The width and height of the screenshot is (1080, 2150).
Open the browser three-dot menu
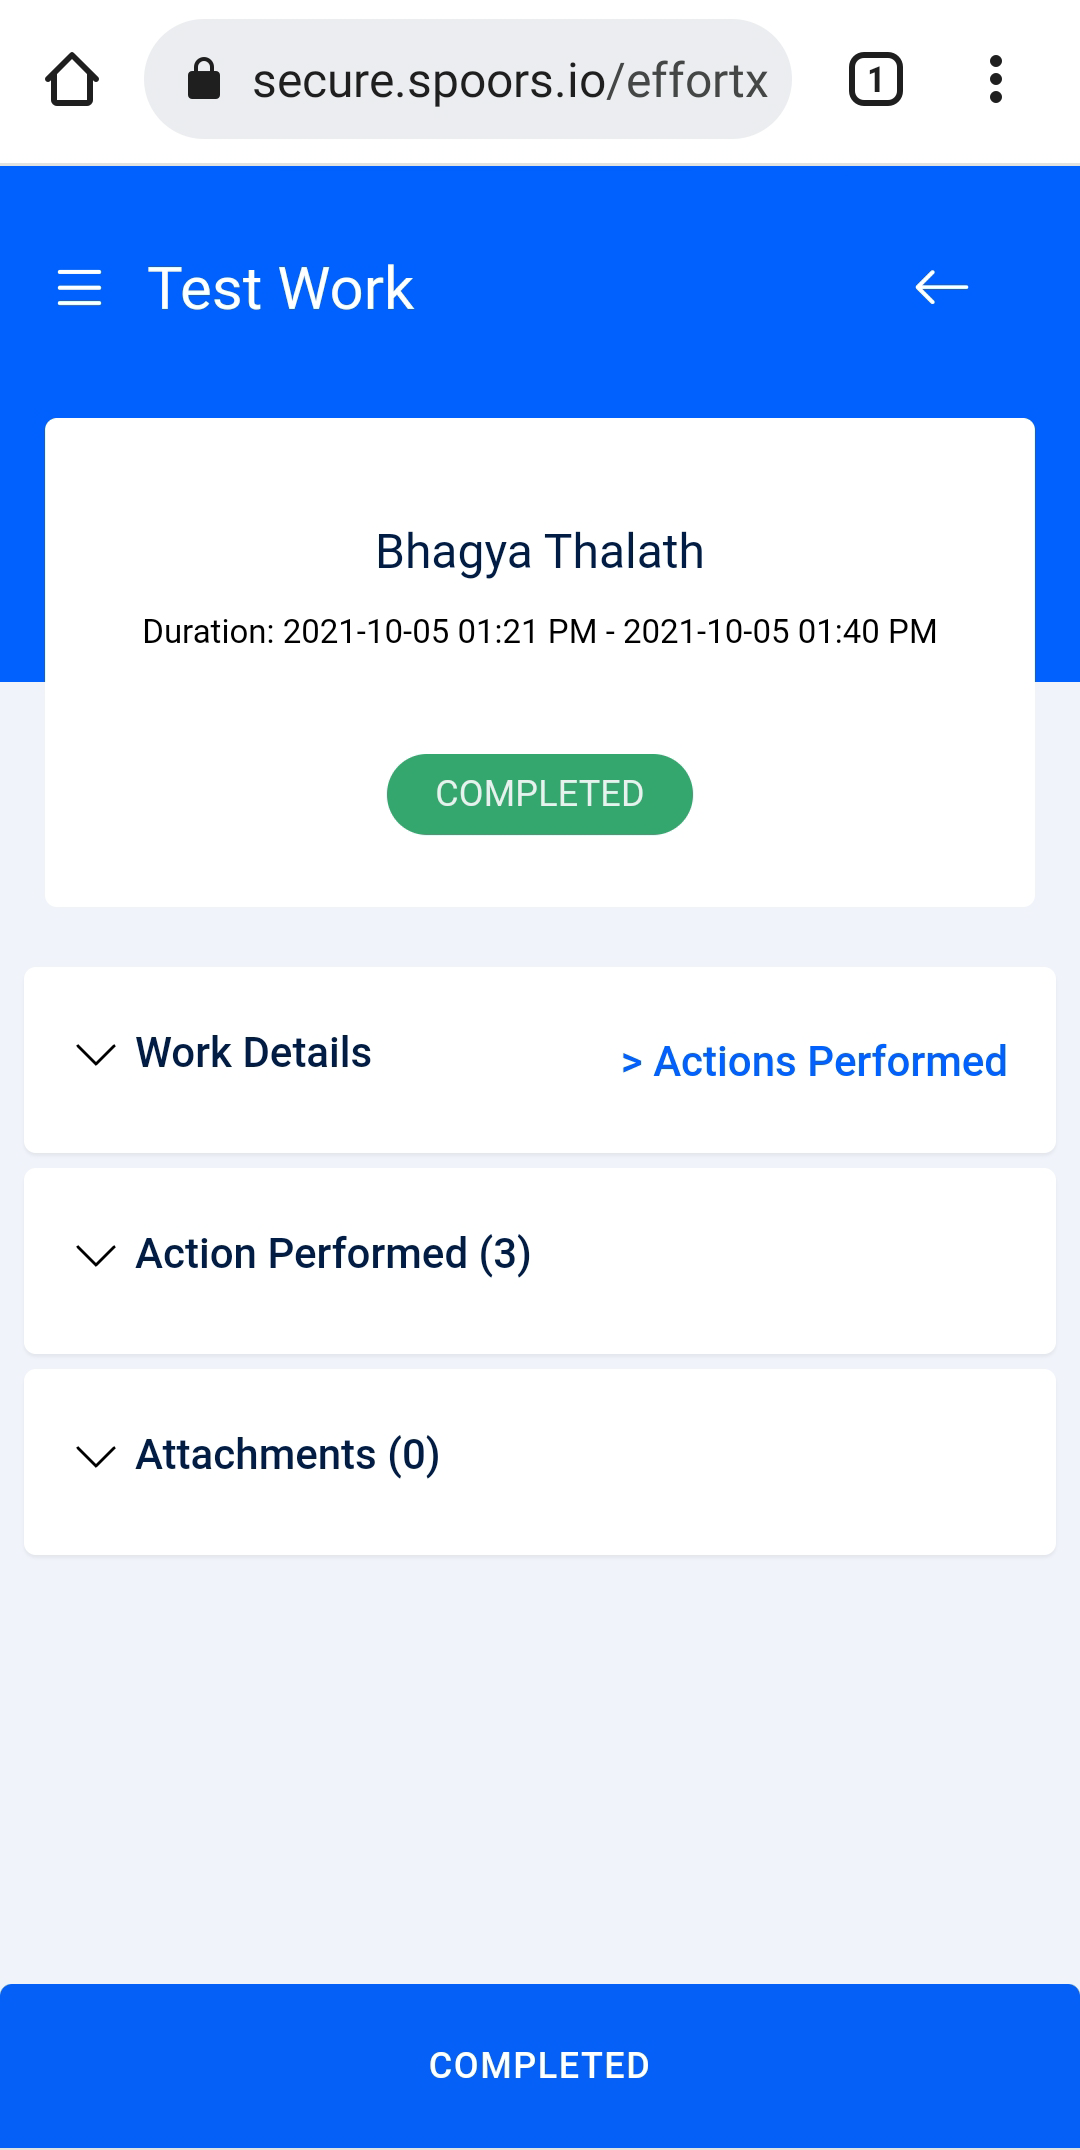995,80
